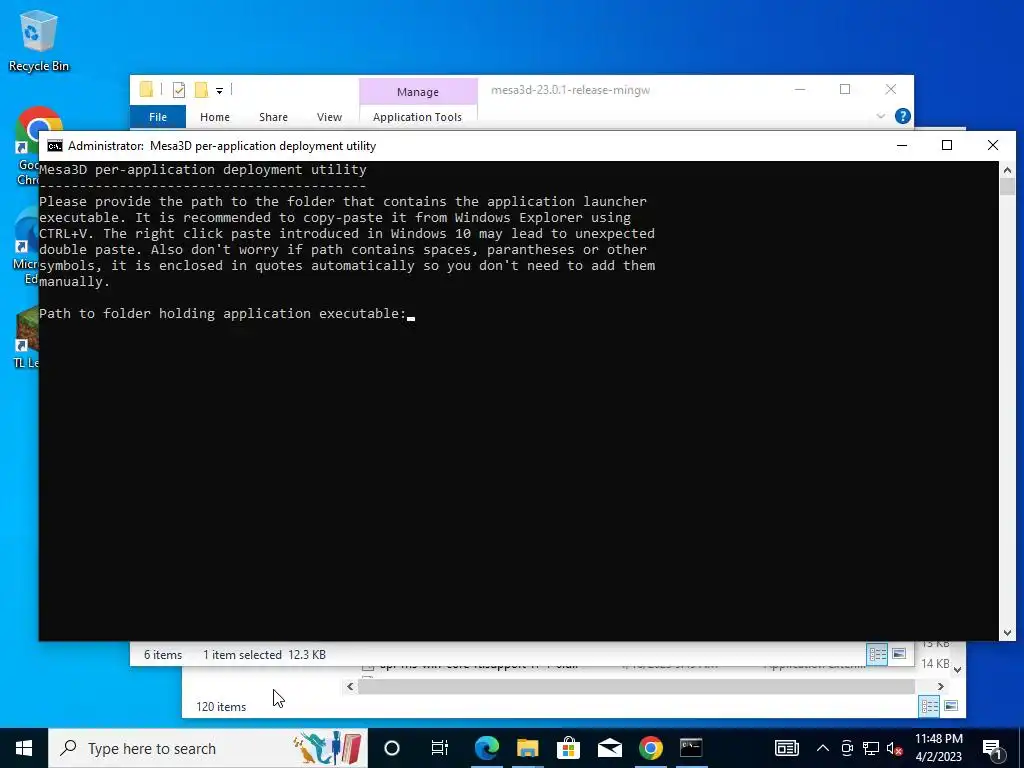
Task: Open the Application Tools ribbon tab
Action: (417, 117)
